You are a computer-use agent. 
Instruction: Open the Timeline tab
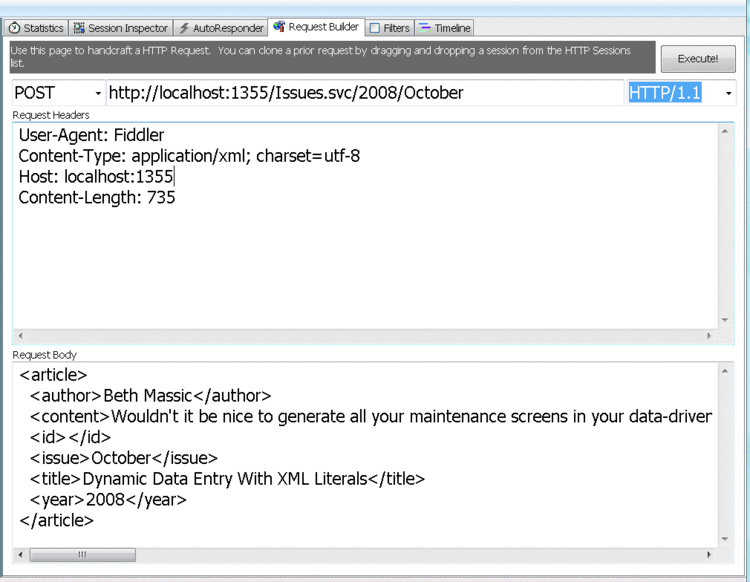[x=444, y=28]
